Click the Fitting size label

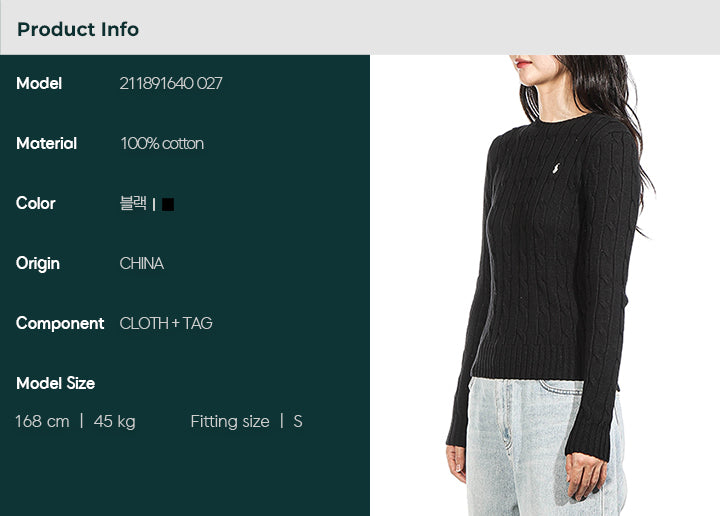[230, 421]
